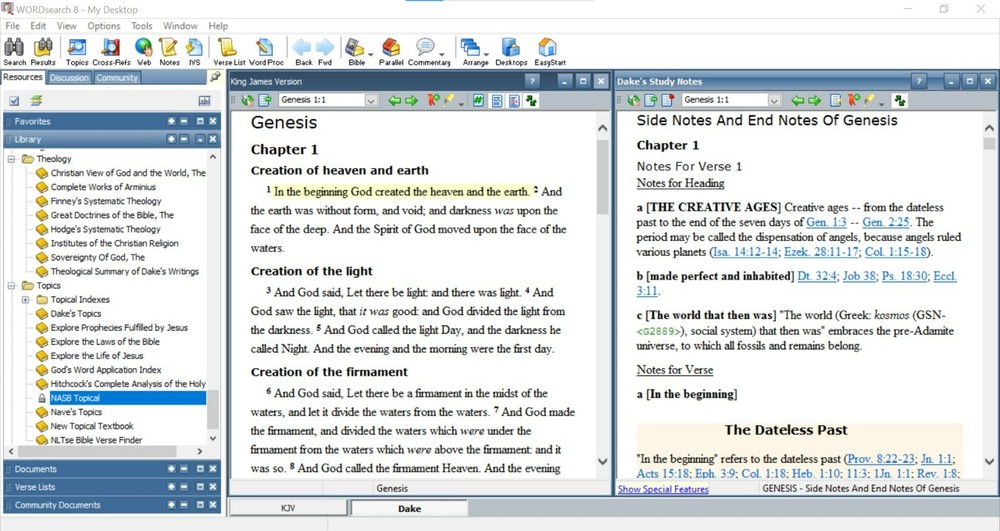Screen dimensions: 1000x531
Task: Open the Parallel books tool
Action: (x=391, y=52)
